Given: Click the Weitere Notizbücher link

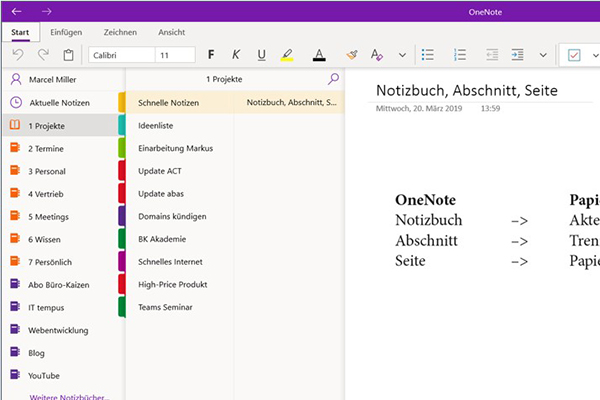Looking at the screenshot, I should 69,397.
